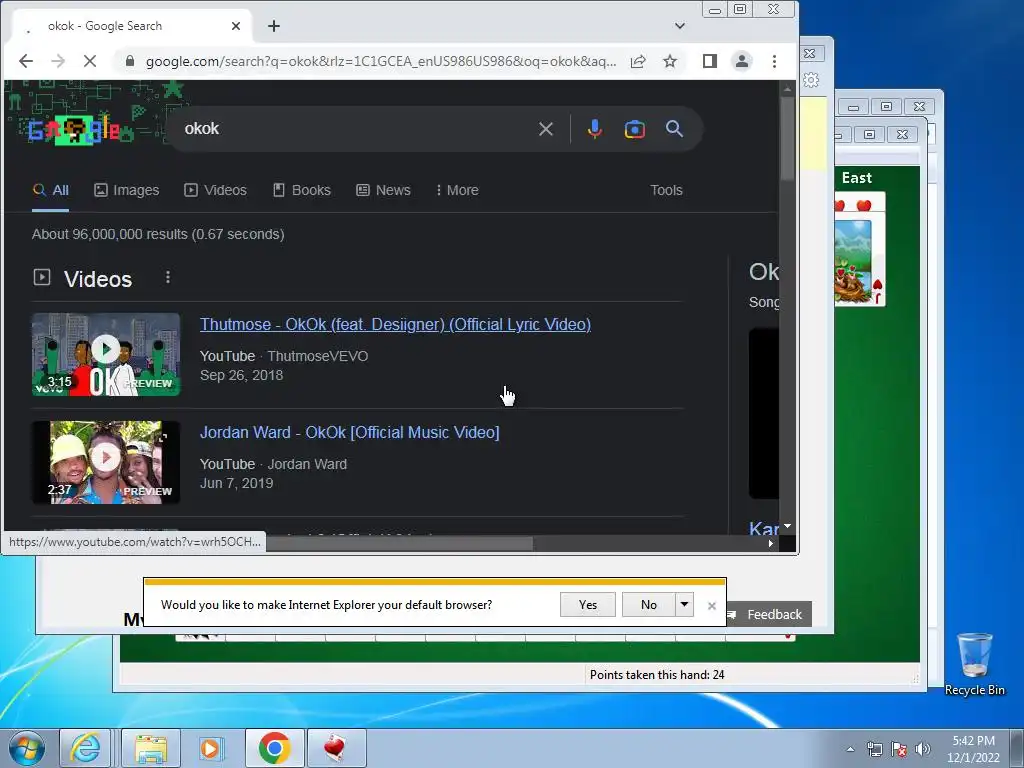Open a new Chrome tab with plus button
This screenshot has width=1024, height=768.
click(274, 26)
